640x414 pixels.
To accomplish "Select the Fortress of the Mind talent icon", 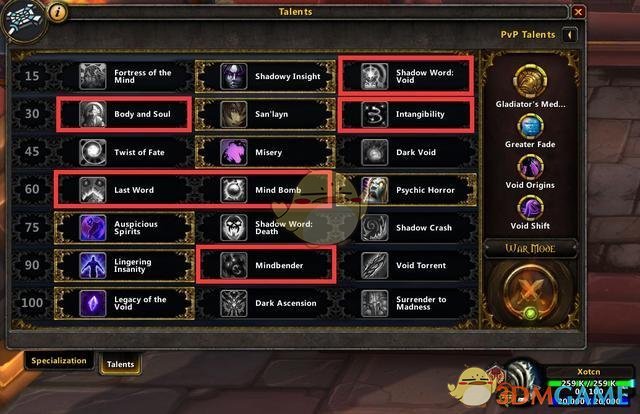I will tap(93, 76).
